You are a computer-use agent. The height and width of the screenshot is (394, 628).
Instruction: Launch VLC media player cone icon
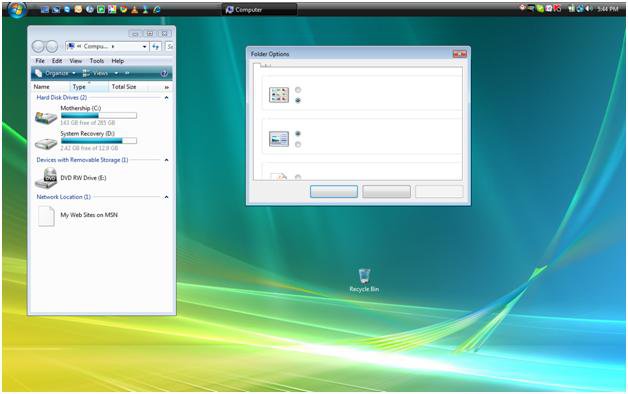point(134,10)
